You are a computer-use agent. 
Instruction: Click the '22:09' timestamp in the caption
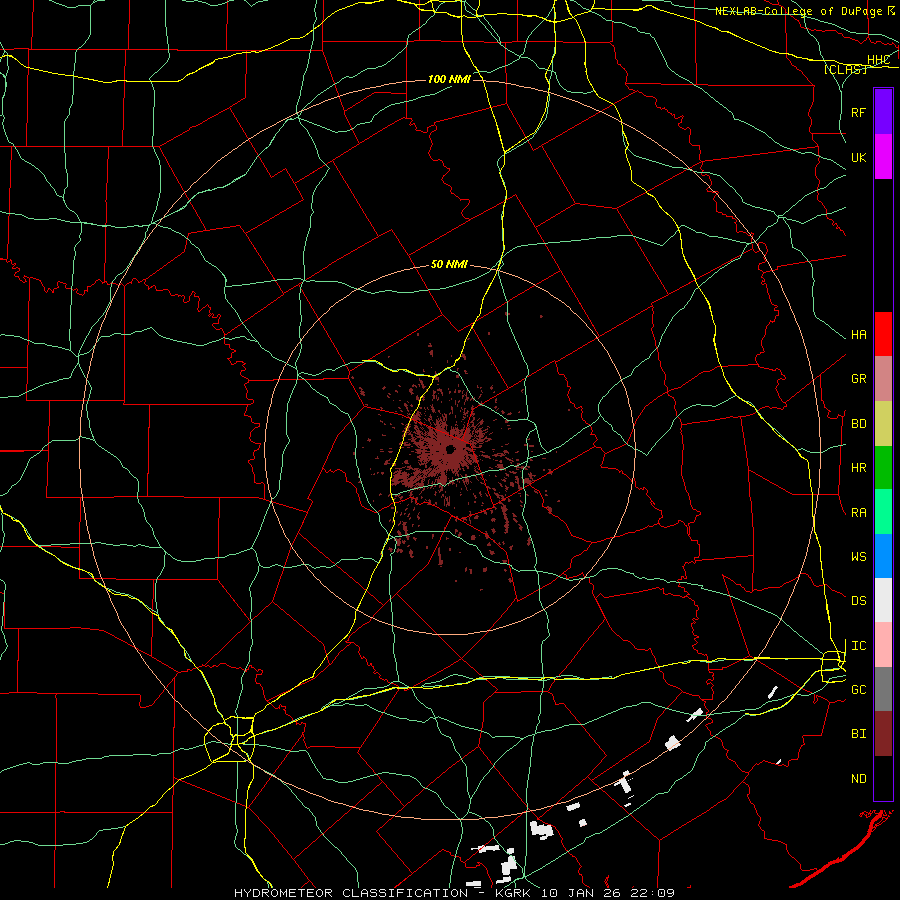point(651,893)
